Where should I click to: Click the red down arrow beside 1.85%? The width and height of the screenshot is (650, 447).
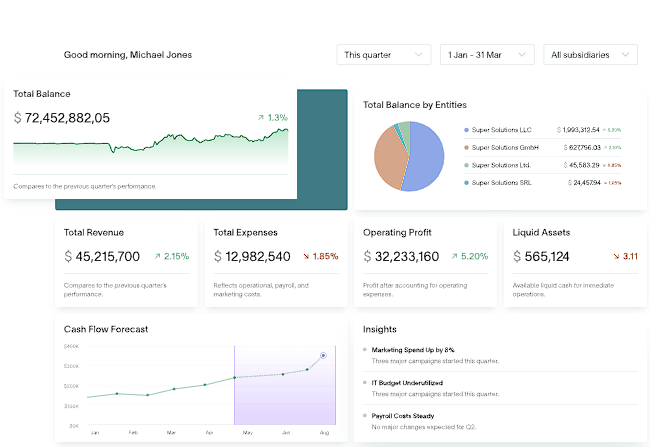click(x=306, y=256)
